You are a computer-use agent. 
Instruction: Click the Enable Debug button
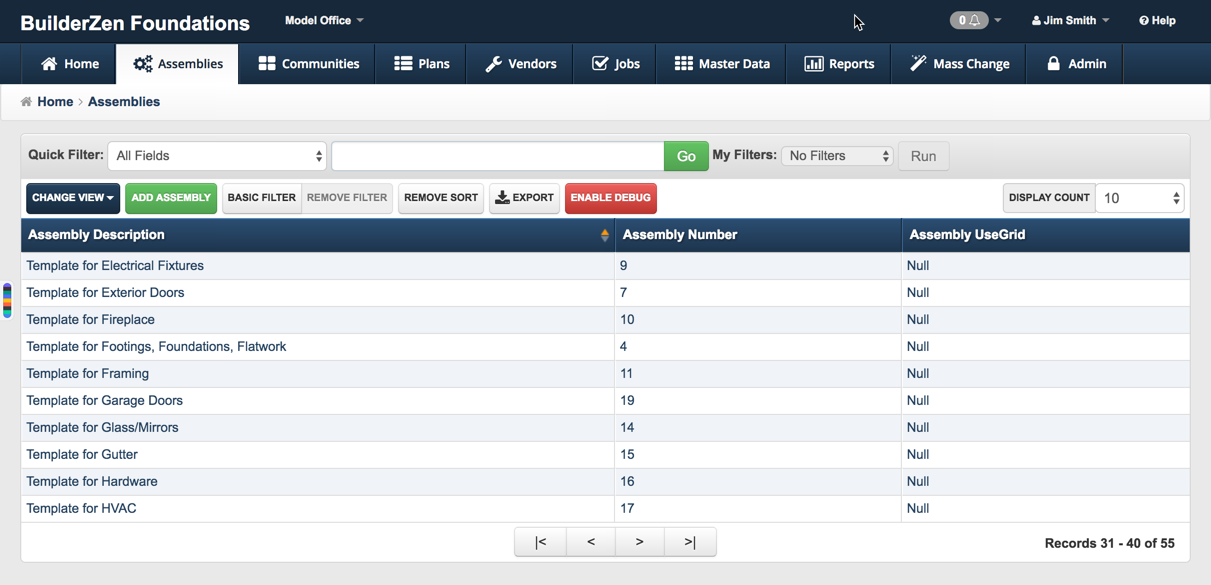[x=610, y=198]
